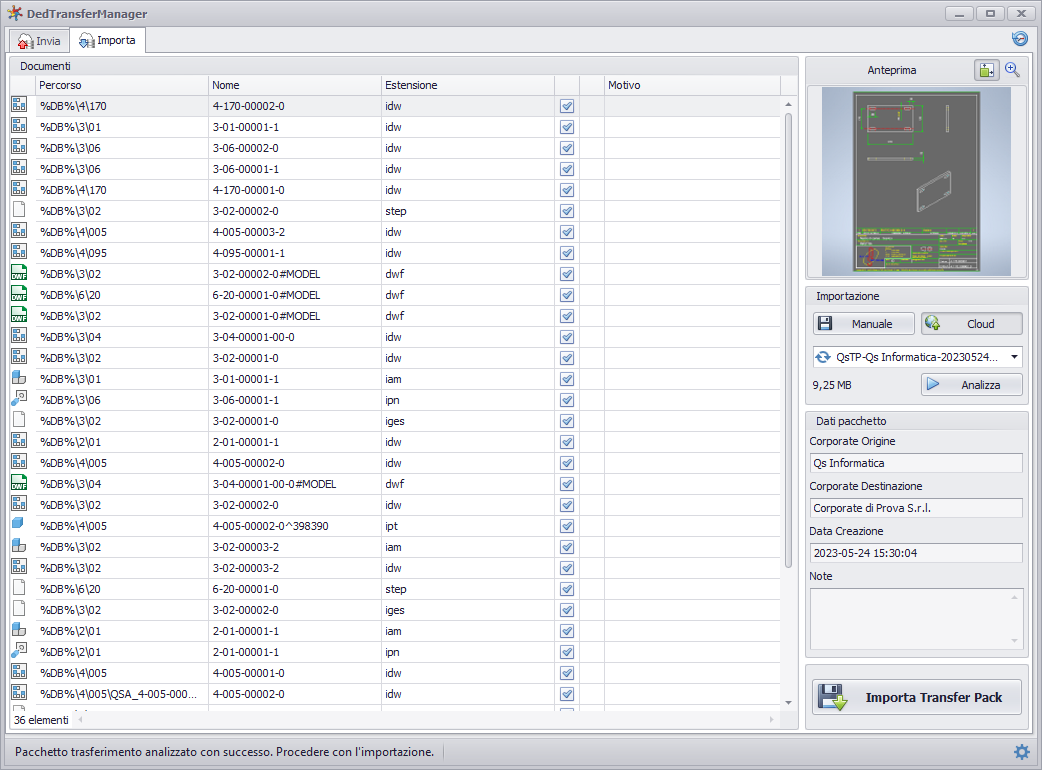The height and width of the screenshot is (770, 1042).
Task: Click DWF icon of 3-04-00001-00-0#MODEL row
Action: [19, 482]
